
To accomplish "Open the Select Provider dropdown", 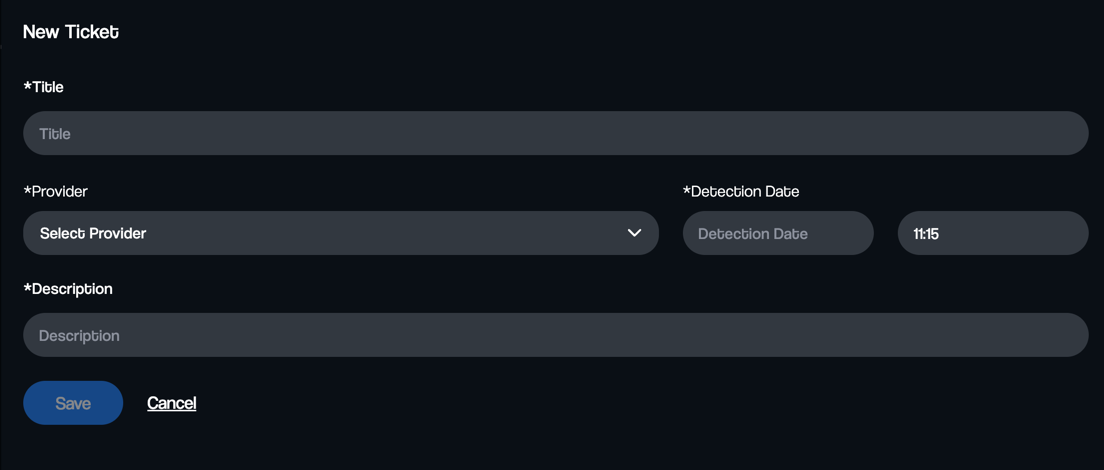I will (x=341, y=233).
